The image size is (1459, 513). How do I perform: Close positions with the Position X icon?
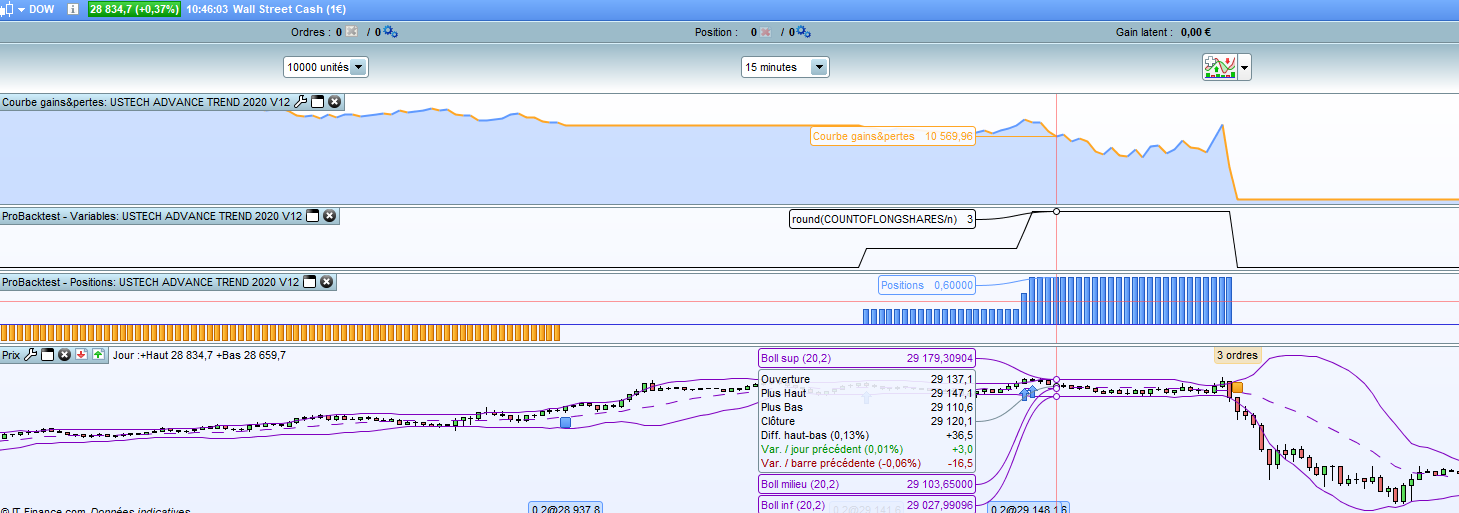(766, 32)
